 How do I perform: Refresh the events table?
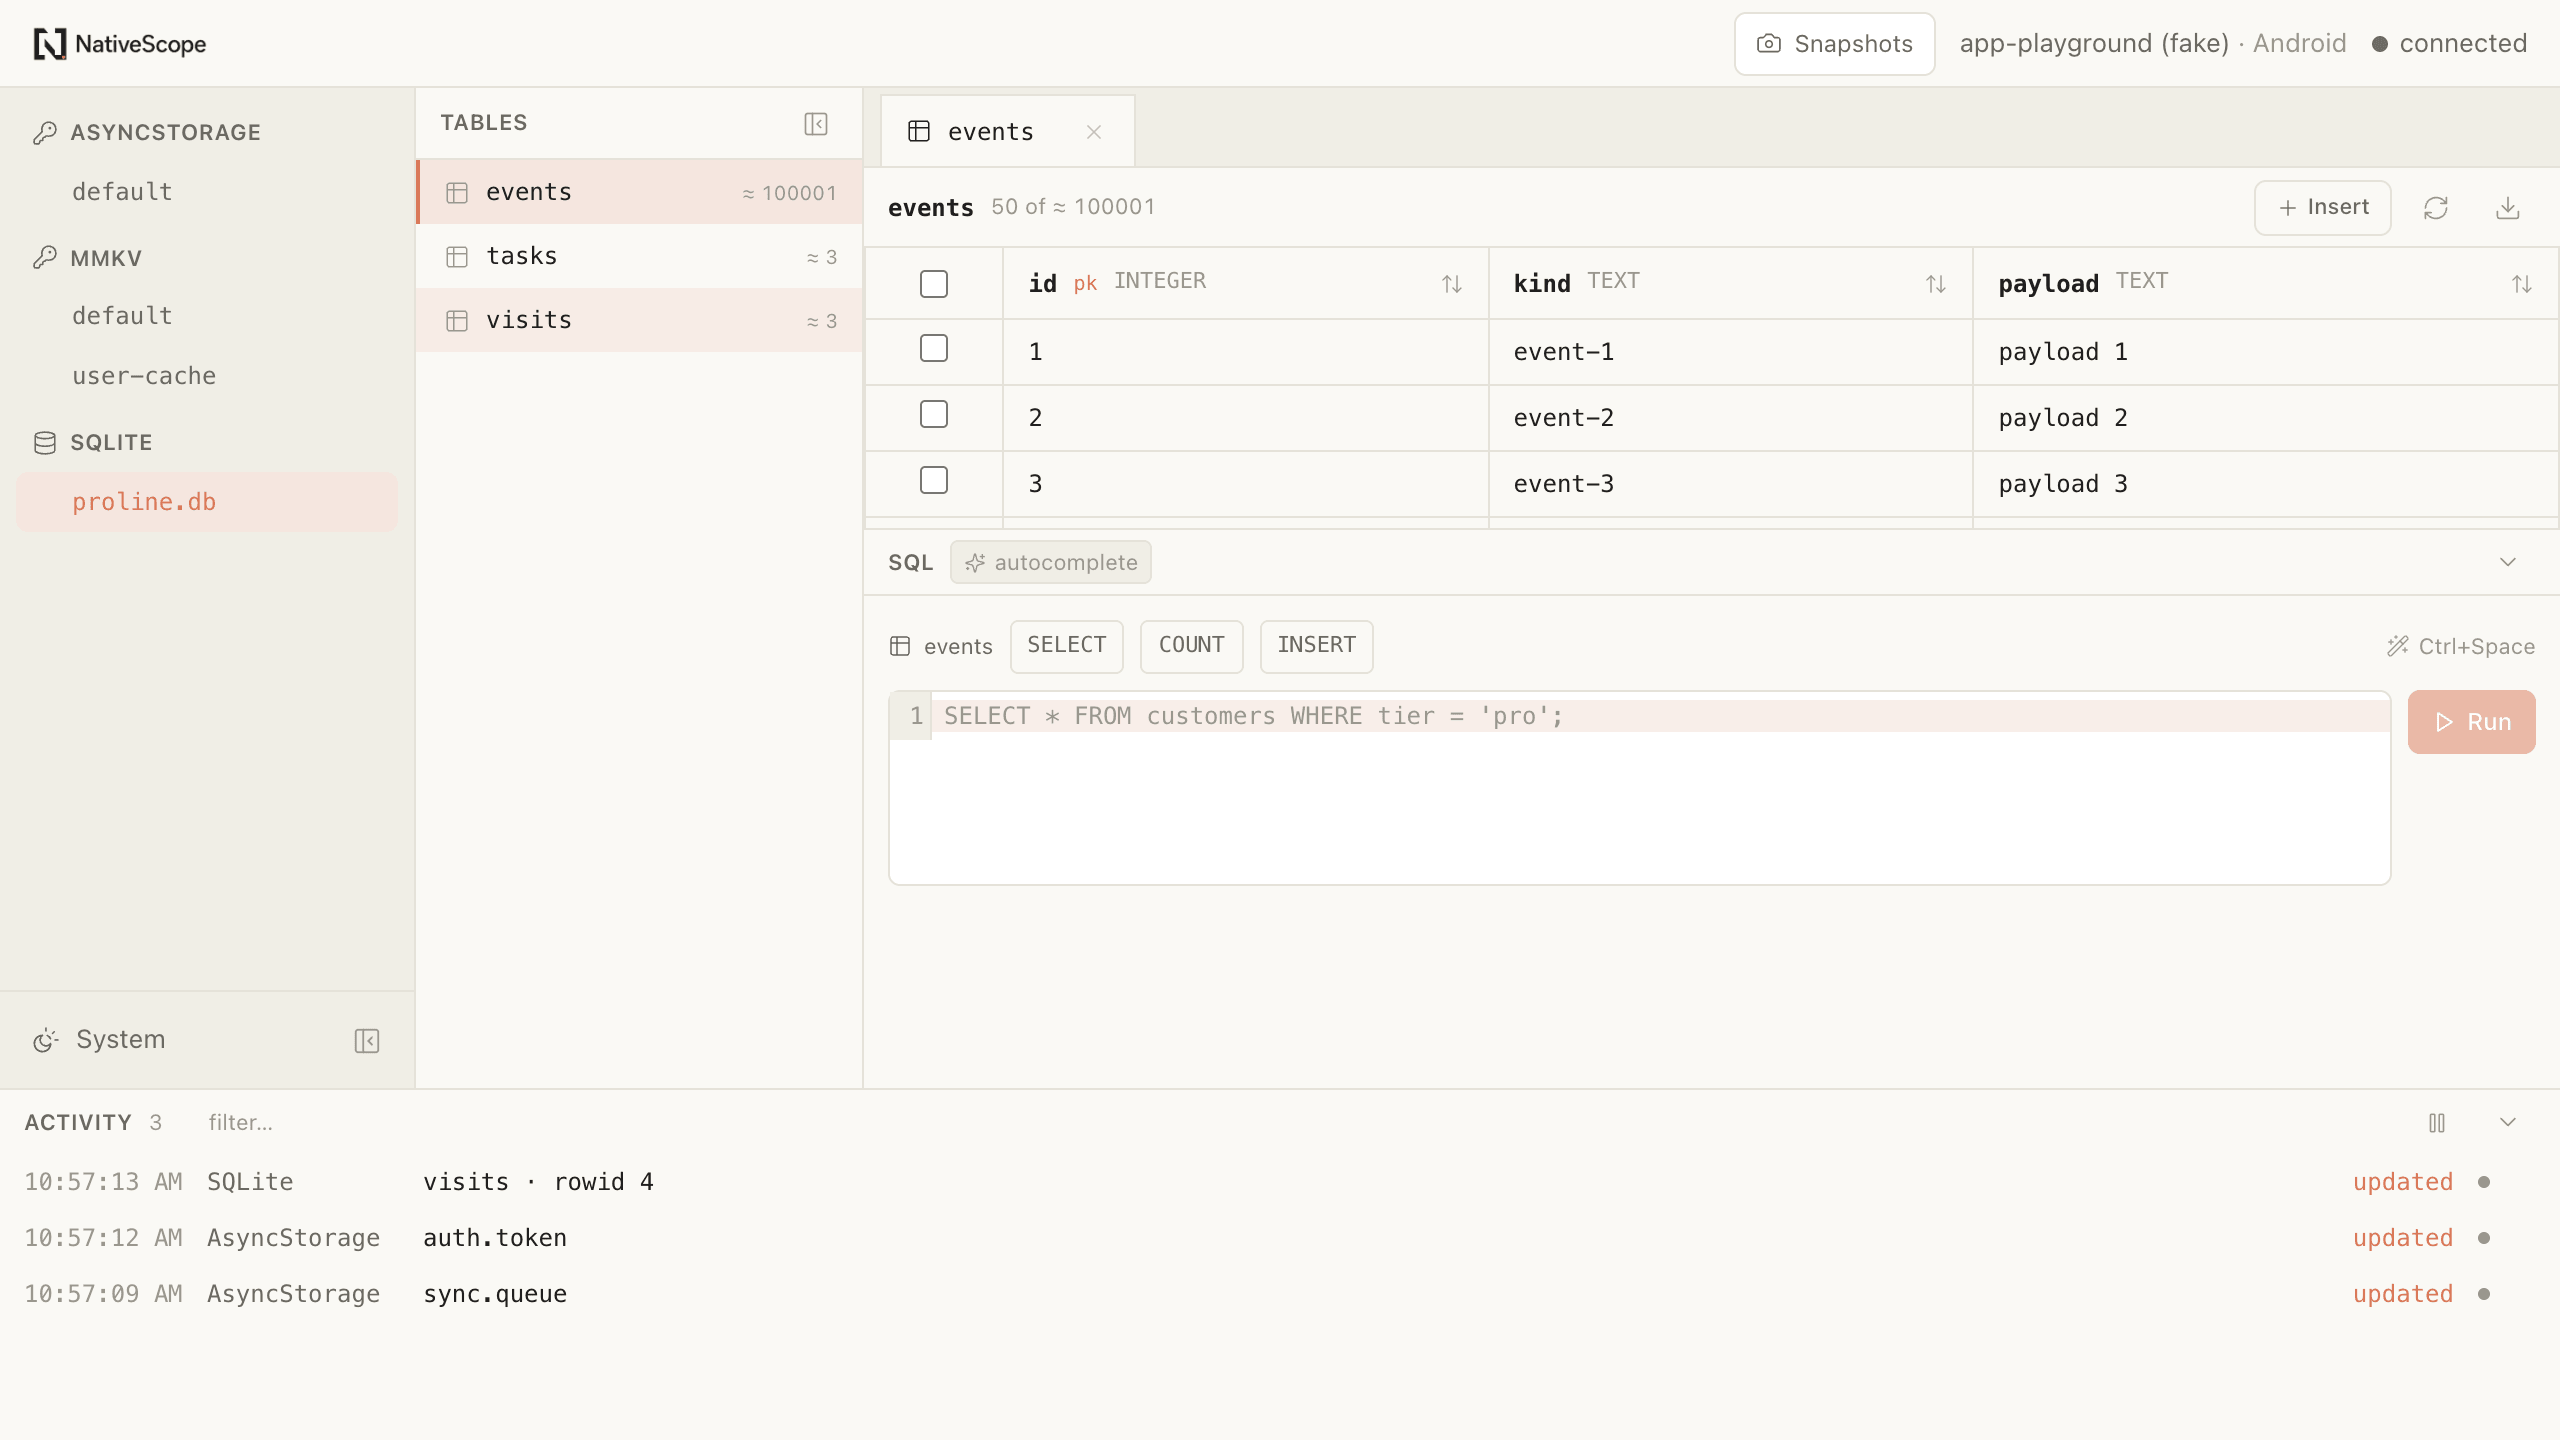click(x=2436, y=208)
